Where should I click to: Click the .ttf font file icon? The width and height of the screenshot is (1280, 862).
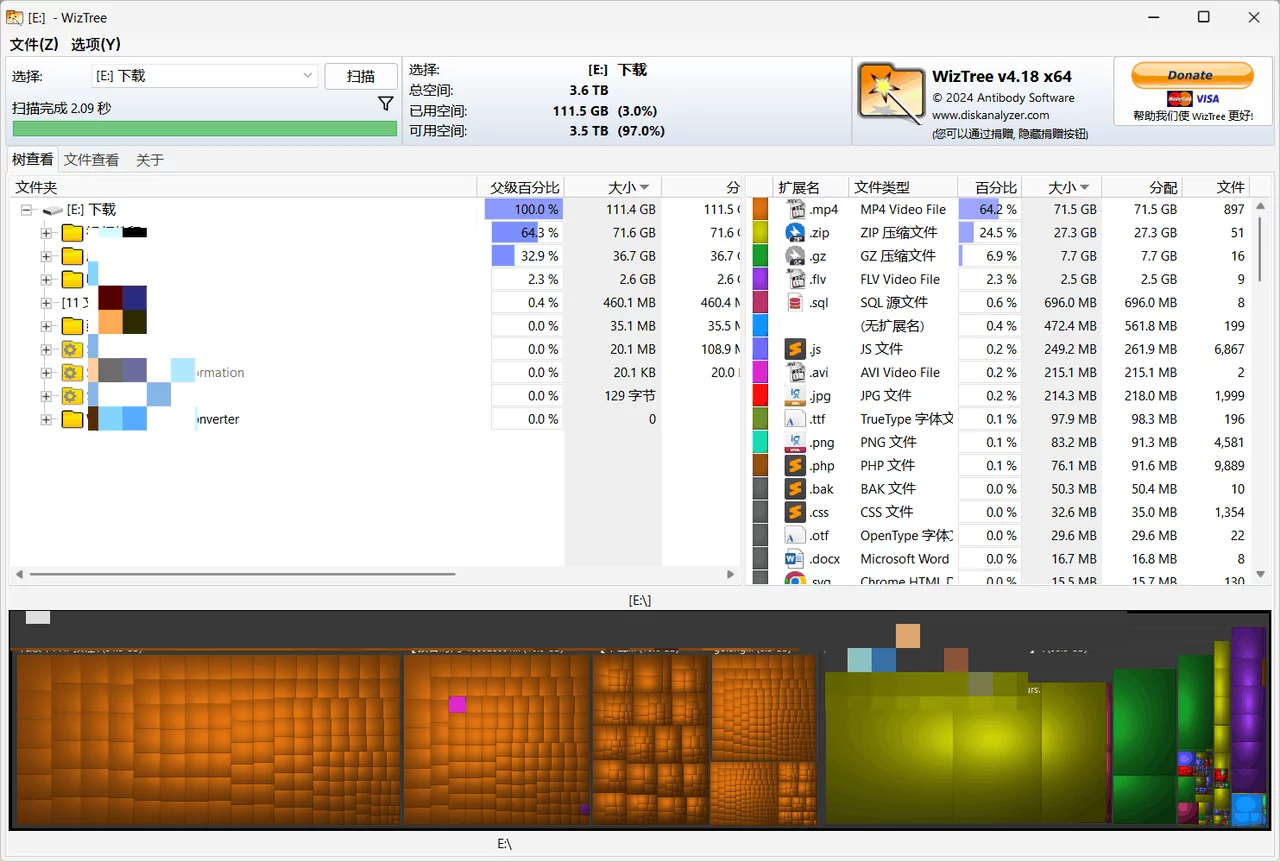coord(796,419)
